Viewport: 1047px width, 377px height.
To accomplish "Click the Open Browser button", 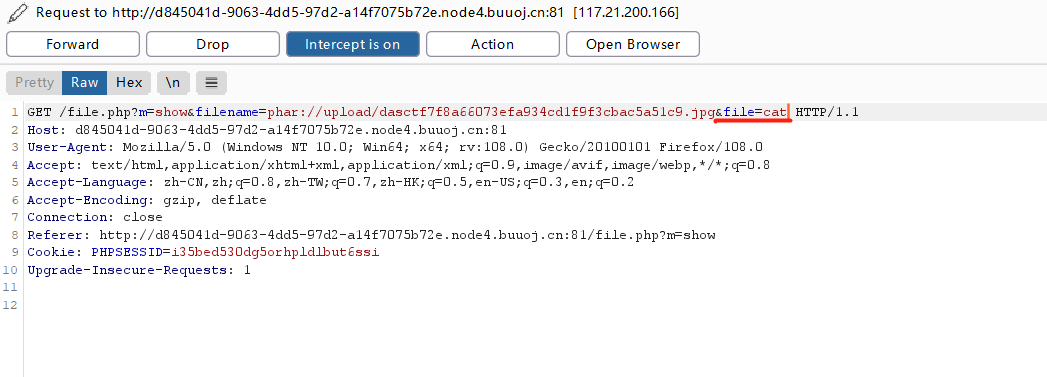I will pos(633,44).
